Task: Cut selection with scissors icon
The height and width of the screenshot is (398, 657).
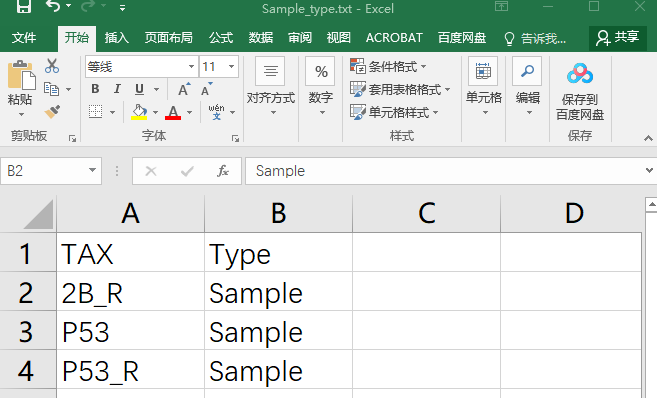Action: point(52,66)
